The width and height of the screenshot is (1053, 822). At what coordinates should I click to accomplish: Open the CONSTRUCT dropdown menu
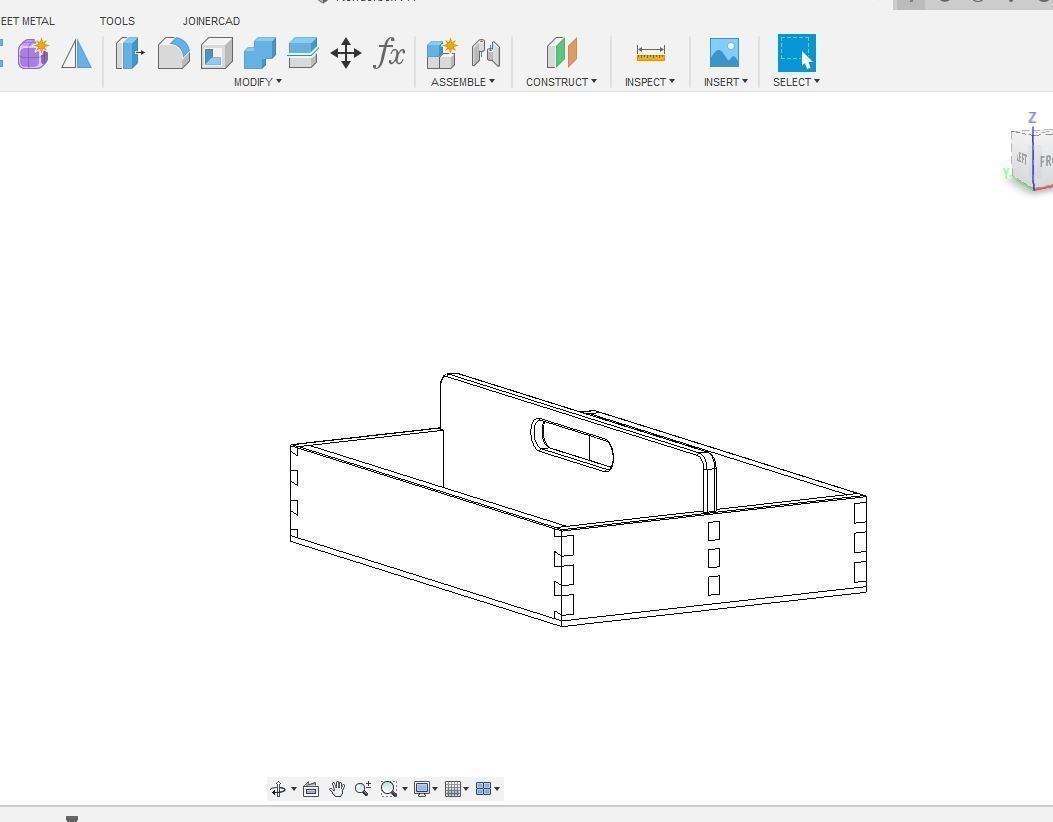pyautogui.click(x=561, y=82)
